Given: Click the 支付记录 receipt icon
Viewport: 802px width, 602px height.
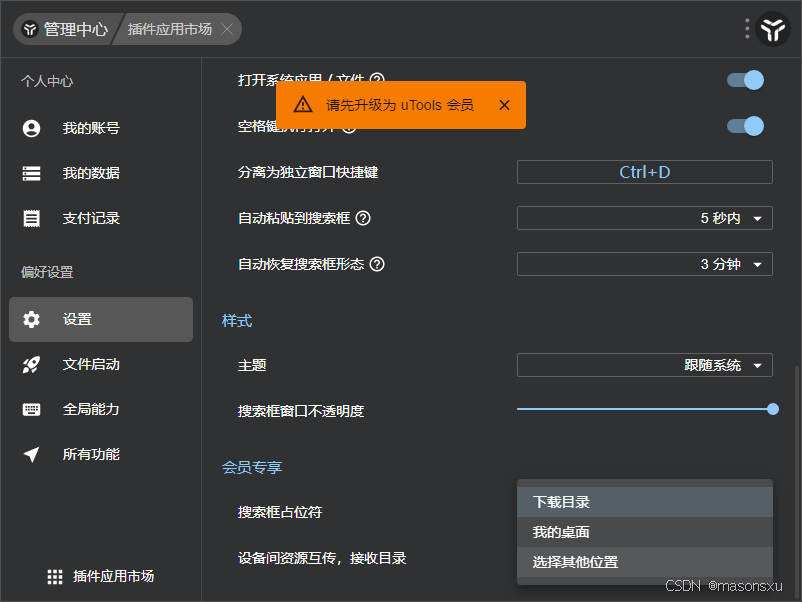Looking at the screenshot, I should tap(31, 218).
